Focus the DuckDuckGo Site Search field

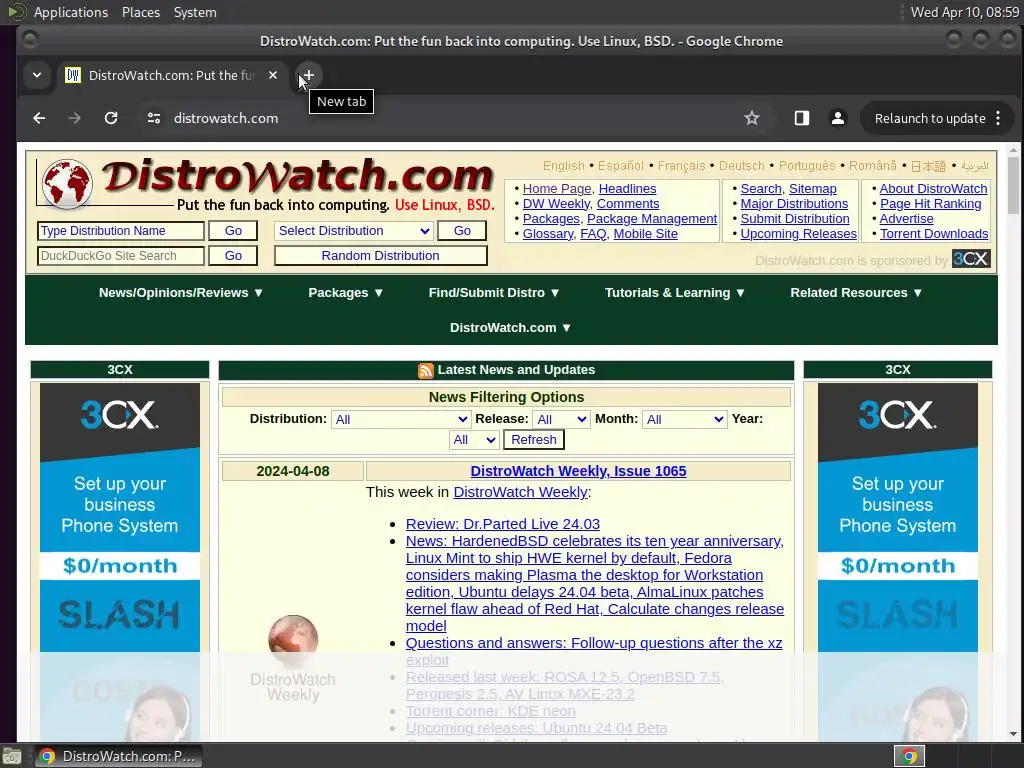pyautogui.click(x=121, y=256)
